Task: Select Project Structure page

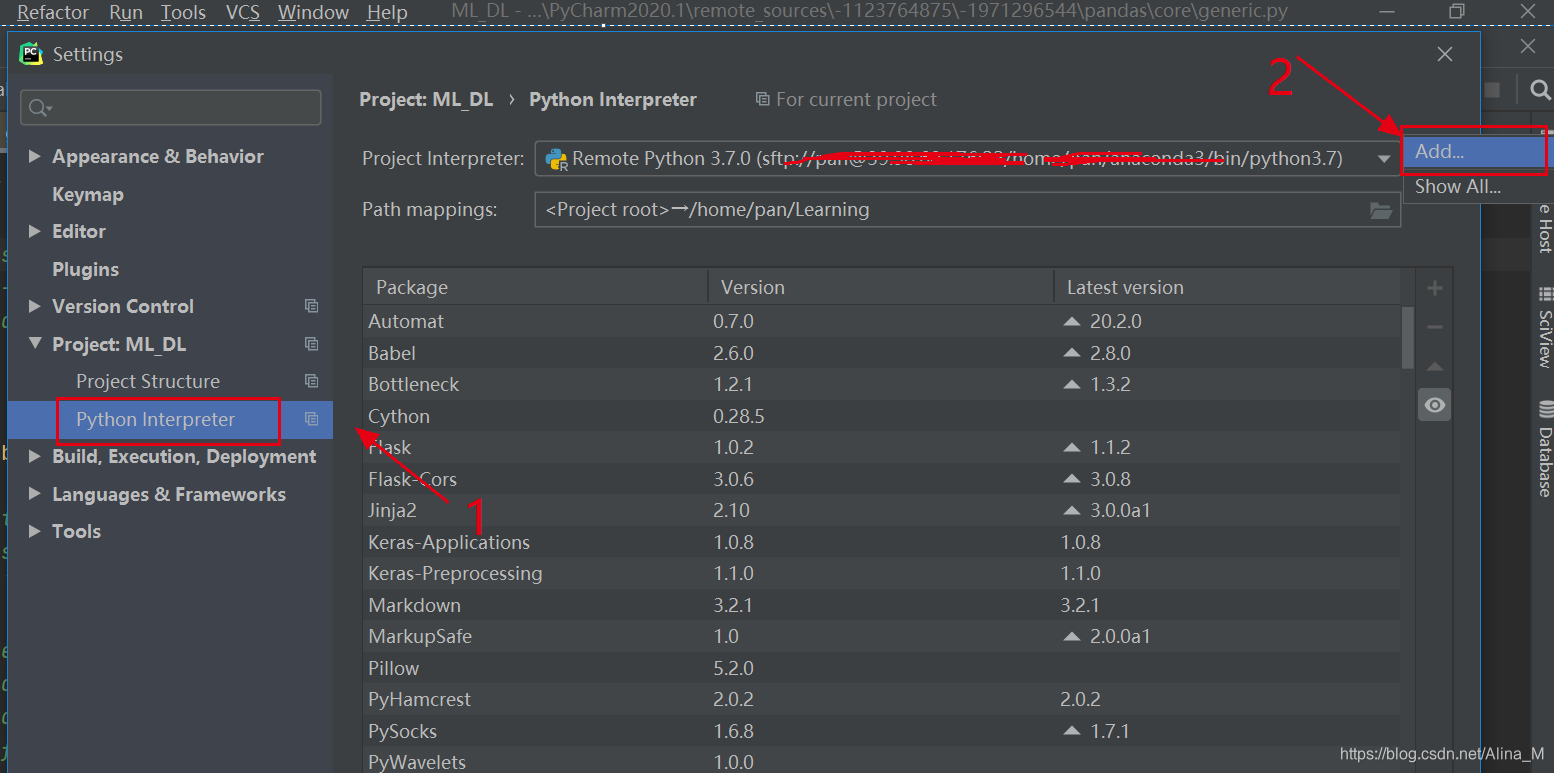Action: 148,381
